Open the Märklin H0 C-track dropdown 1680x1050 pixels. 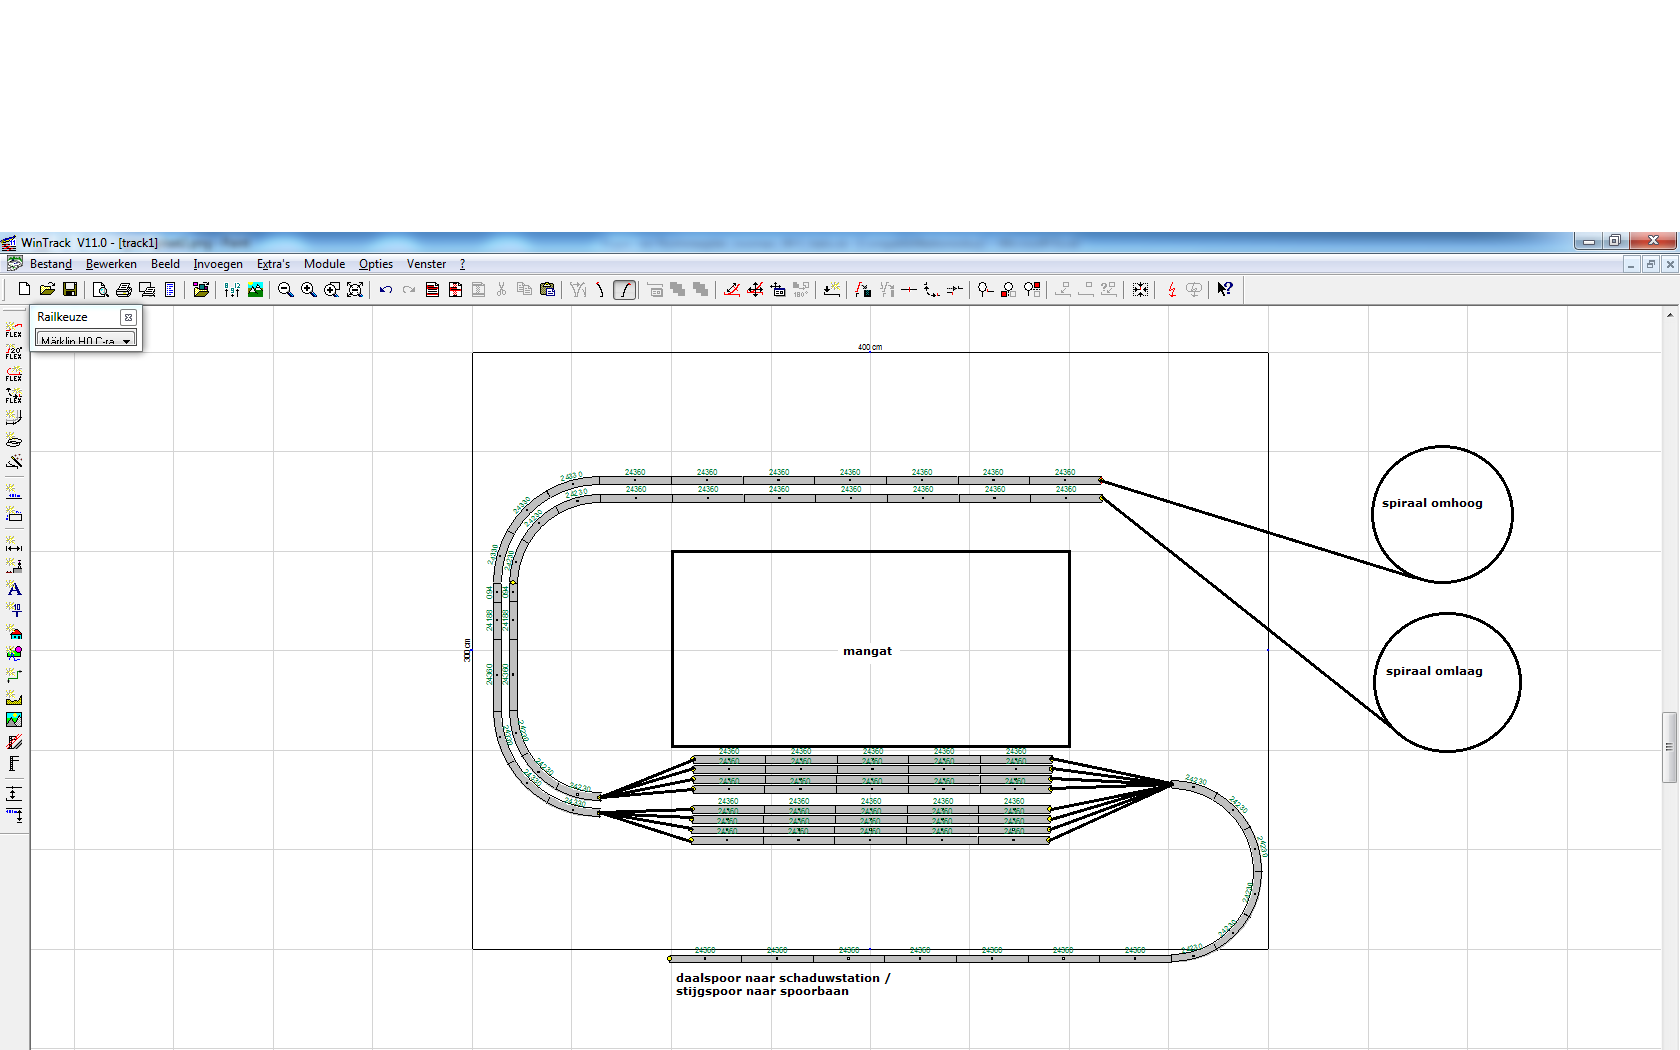point(85,340)
